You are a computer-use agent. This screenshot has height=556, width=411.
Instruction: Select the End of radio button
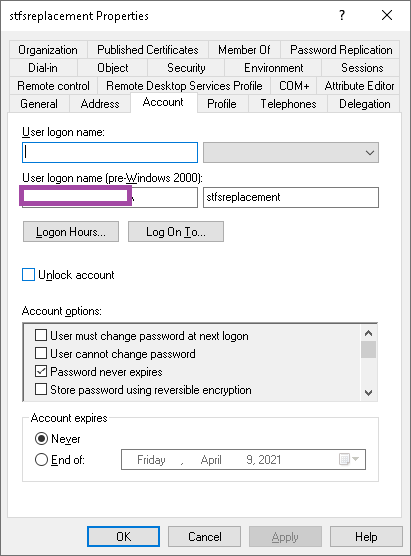[x=41, y=460]
